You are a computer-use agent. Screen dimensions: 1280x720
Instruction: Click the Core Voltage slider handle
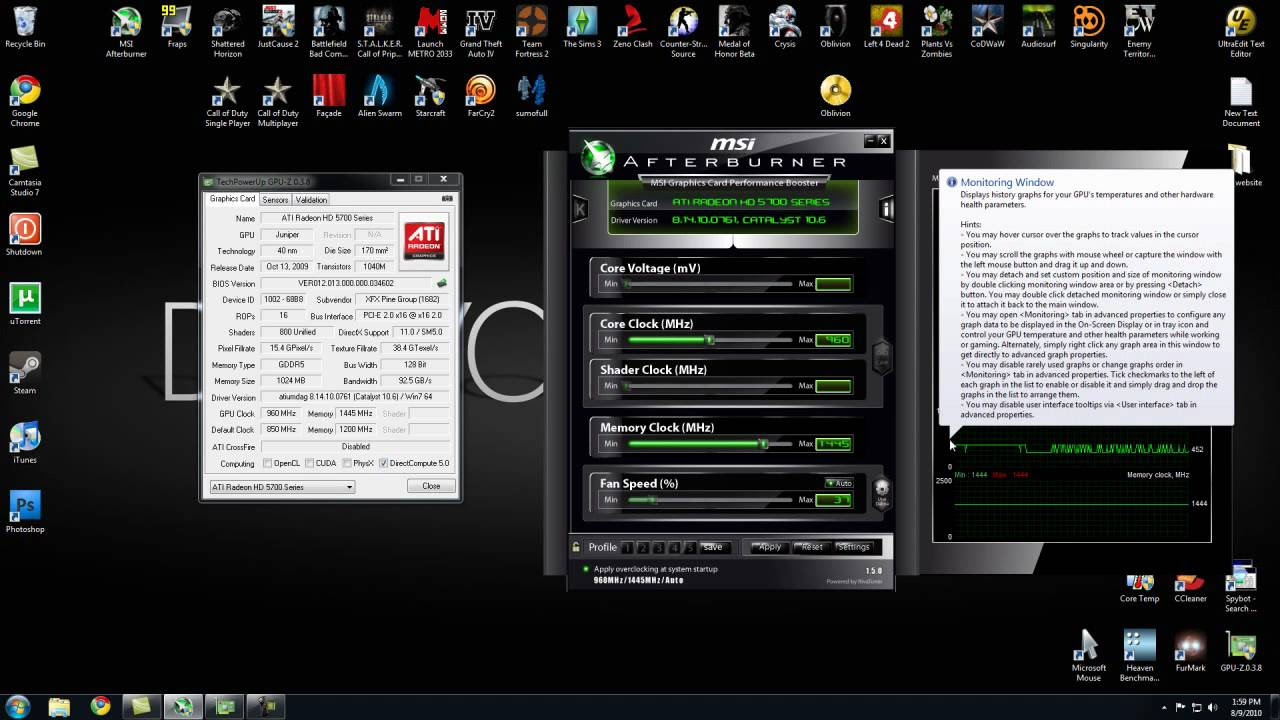point(627,284)
